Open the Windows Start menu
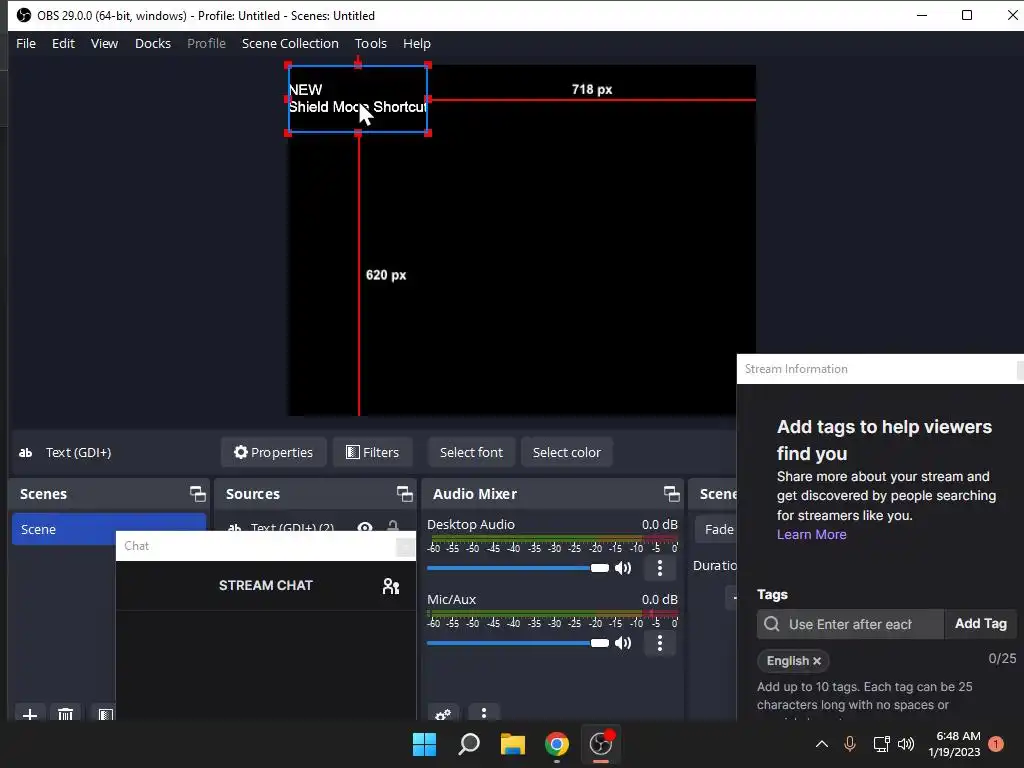The width and height of the screenshot is (1024, 768). click(x=424, y=744)
